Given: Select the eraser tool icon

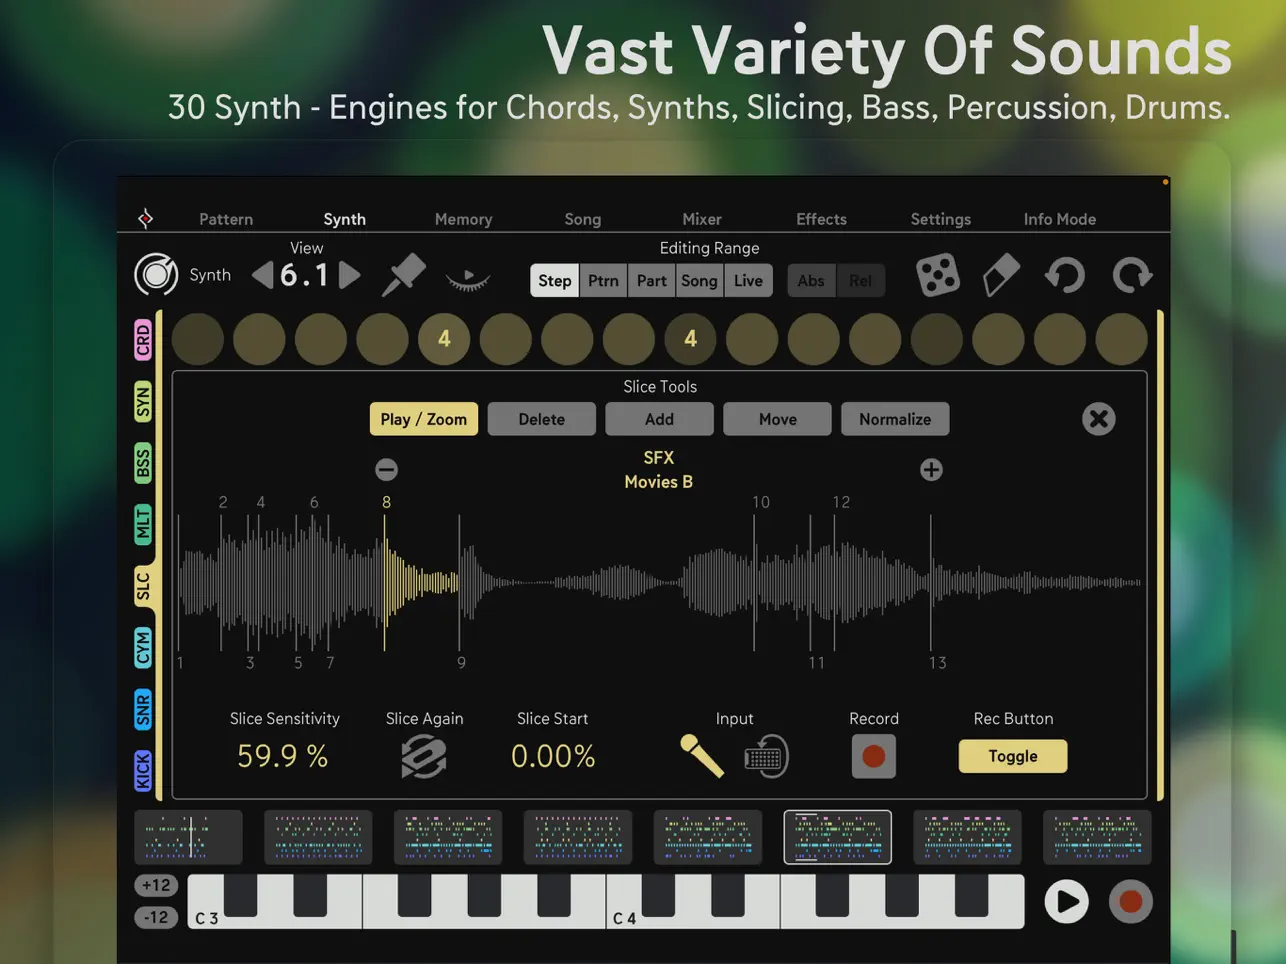Looking at the screenshot, I should [x=1001, y=275].
